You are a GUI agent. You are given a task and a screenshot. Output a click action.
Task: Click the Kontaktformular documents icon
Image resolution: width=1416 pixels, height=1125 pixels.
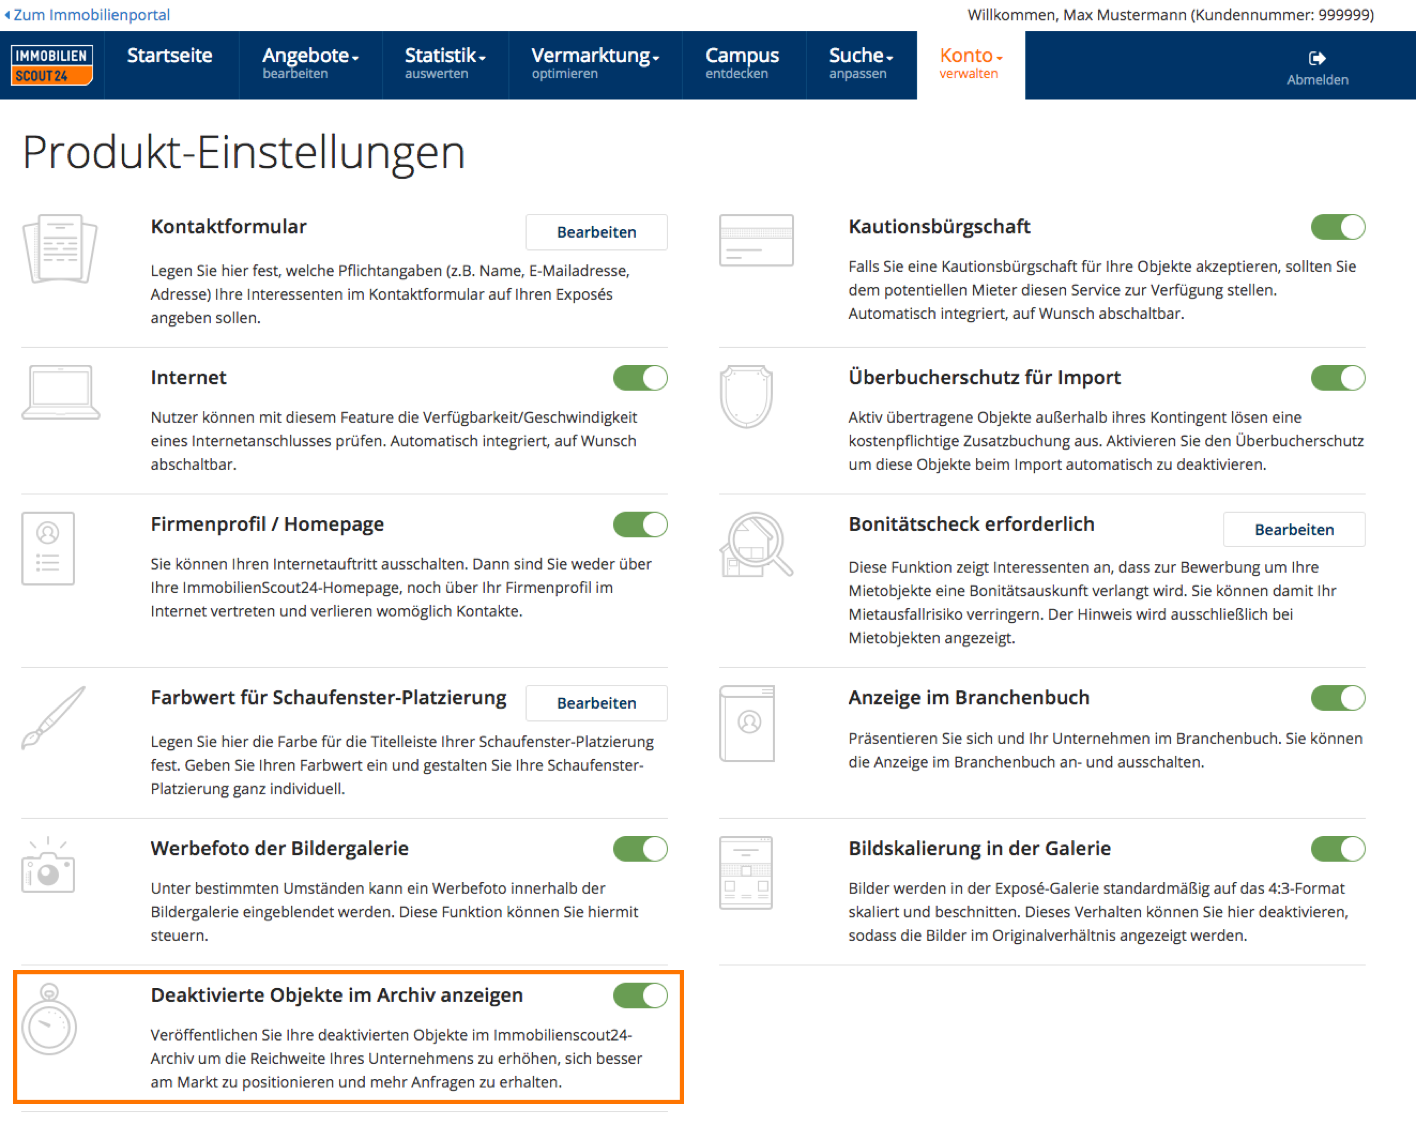59,249
